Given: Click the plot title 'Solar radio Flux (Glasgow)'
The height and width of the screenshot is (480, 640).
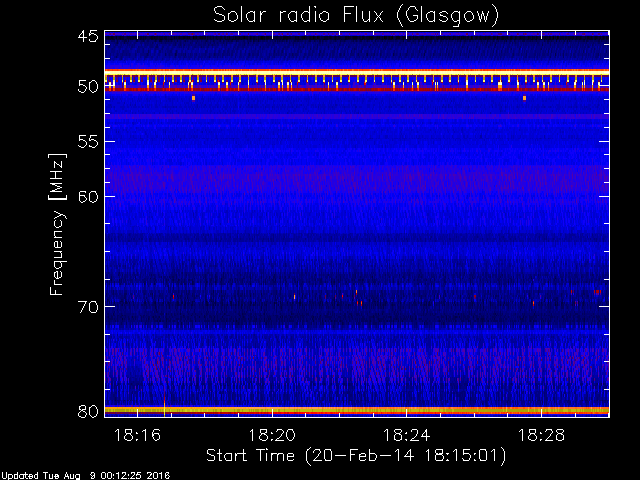Looking at the screenshot, I should tap(356, 16).
